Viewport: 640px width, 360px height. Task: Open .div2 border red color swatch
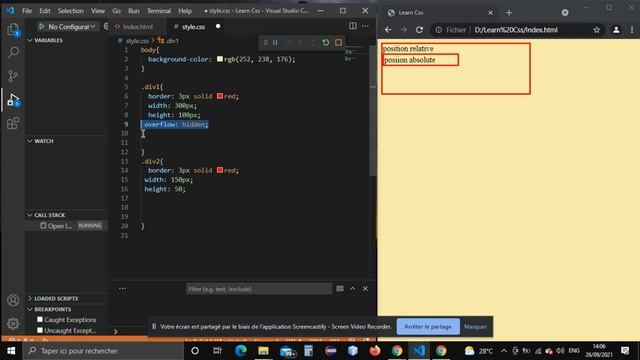[x=220, y=170]
